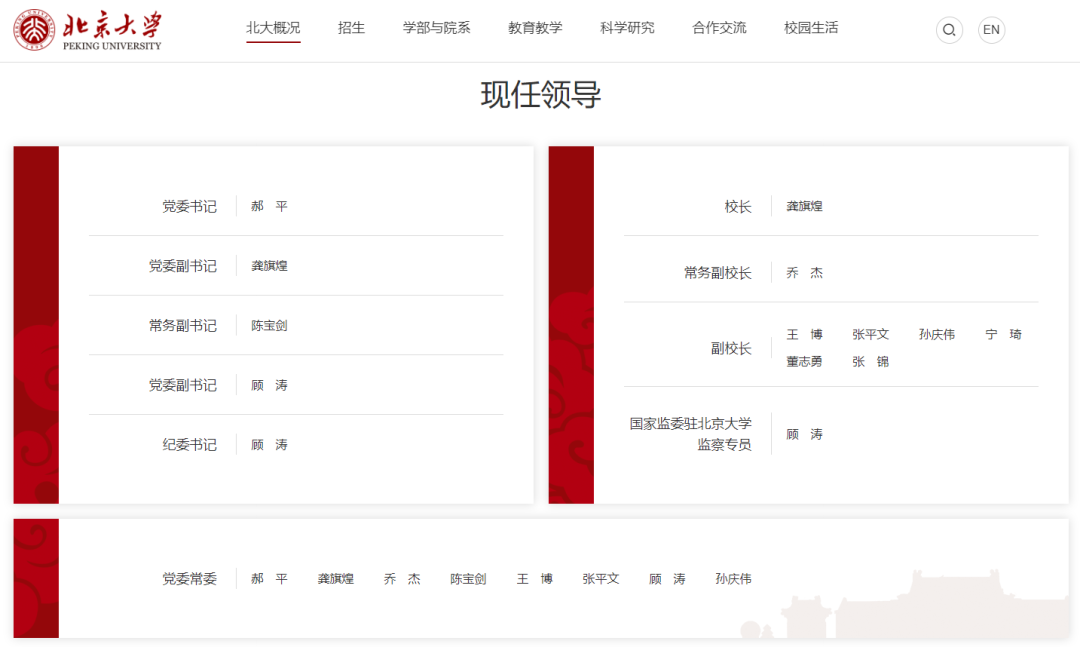Select 郝平 in the 党委常委 row
Screen dimensions: 1080x647
point(269,579)
